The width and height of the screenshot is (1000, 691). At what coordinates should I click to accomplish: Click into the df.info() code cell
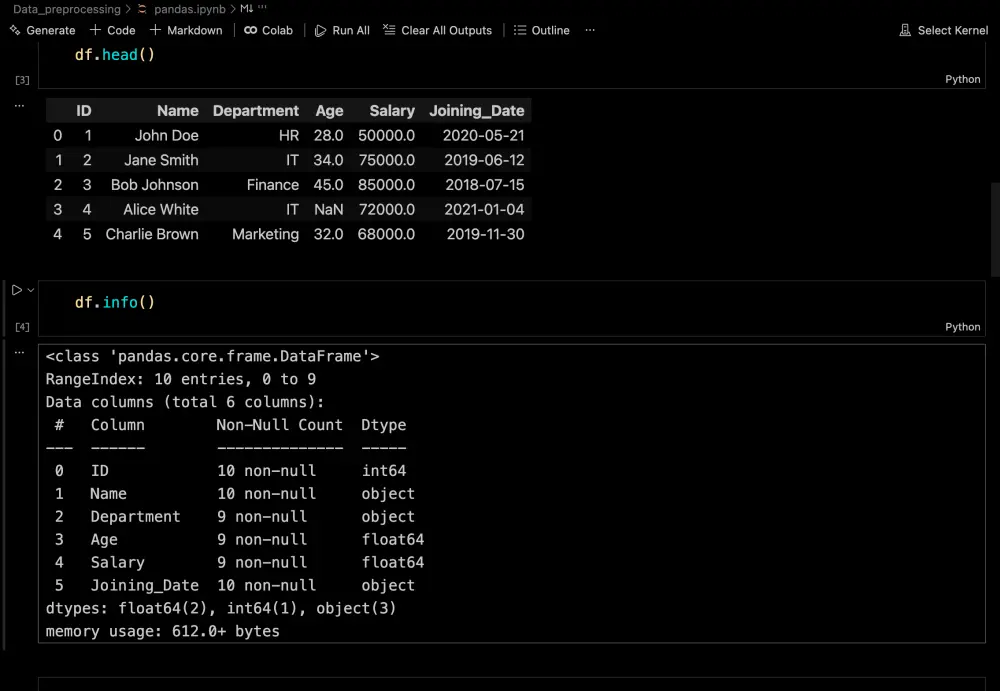click(x=511, y=308)
